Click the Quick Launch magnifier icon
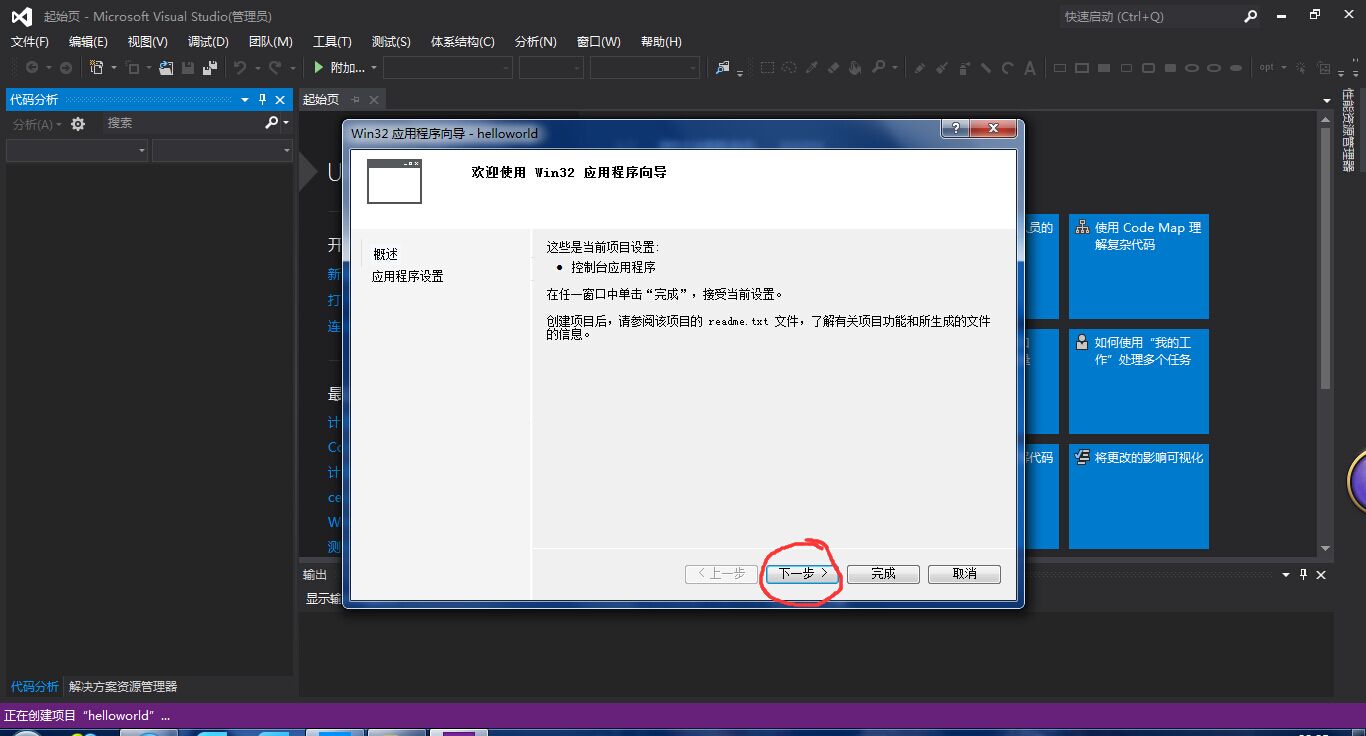The image size is (1366, 736). click(x=1251, y=16)
